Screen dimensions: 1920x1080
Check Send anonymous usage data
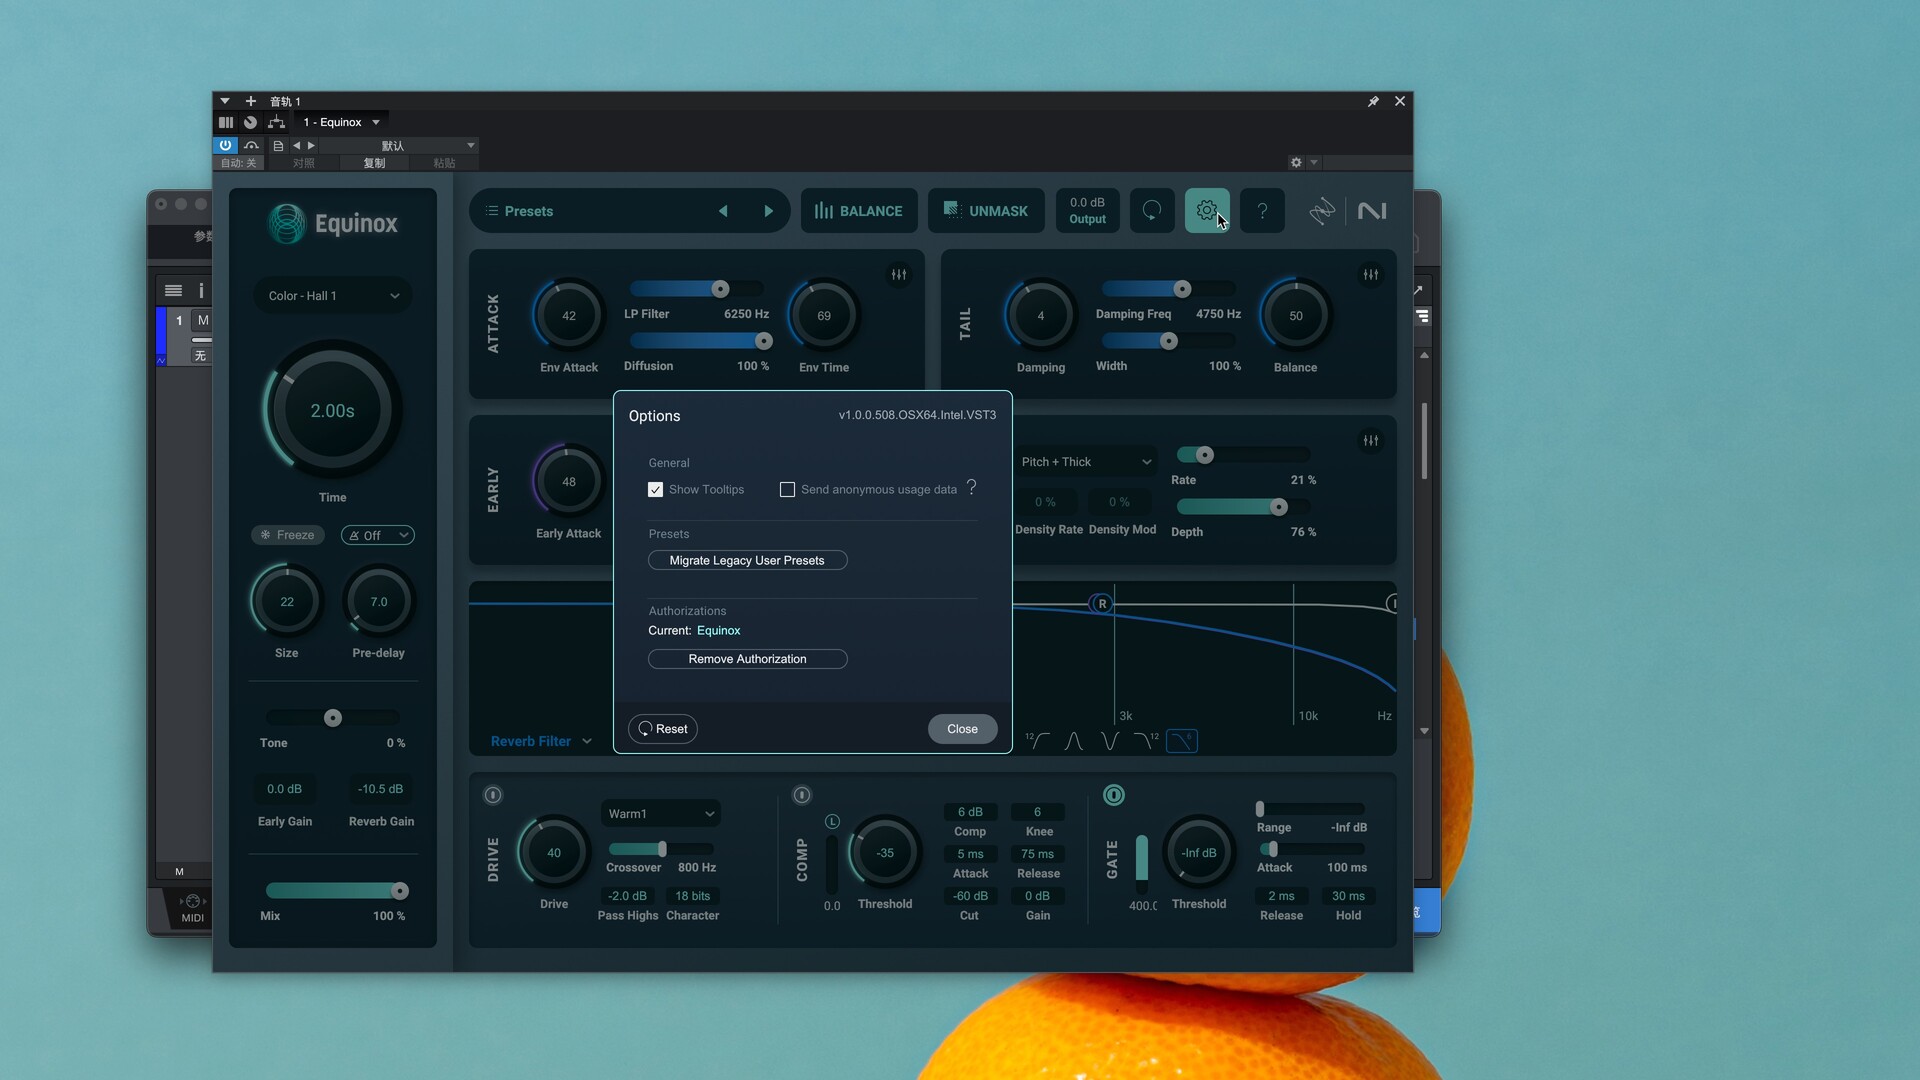[x=788, y=489]
